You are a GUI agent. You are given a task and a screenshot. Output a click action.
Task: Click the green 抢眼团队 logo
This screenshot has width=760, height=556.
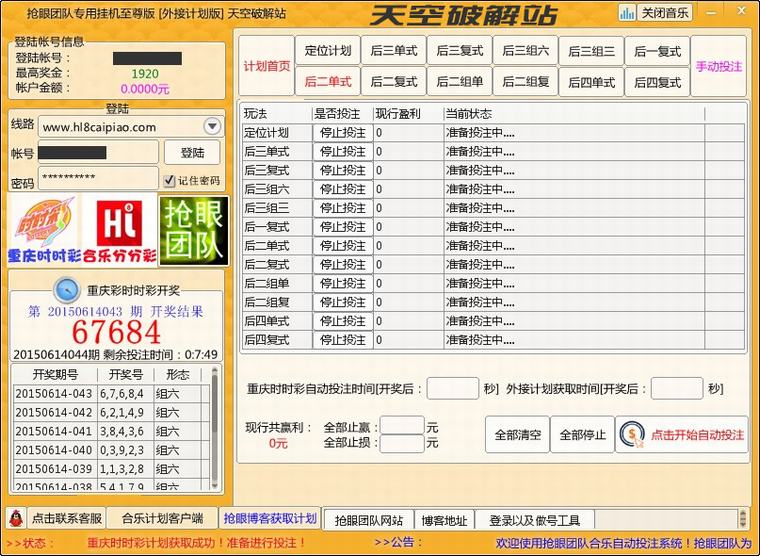coord(194,230)
